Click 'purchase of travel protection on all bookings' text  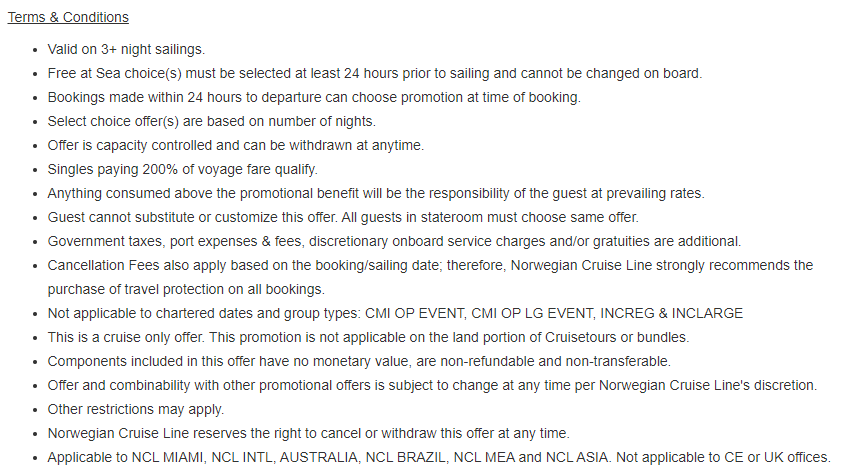[x=186, y=290]
